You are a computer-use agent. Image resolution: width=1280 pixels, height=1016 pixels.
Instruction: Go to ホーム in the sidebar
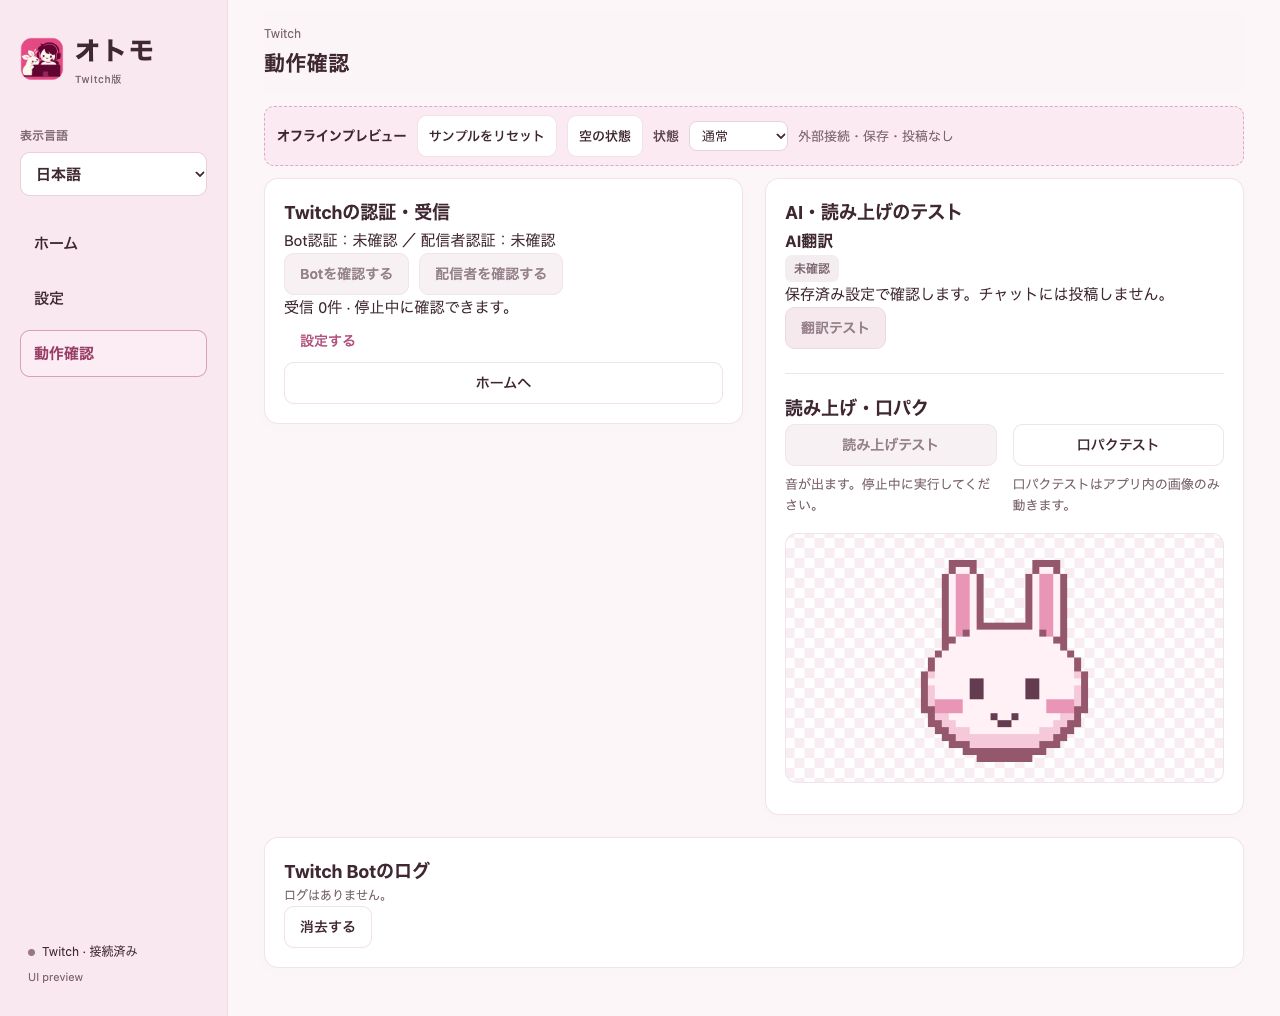(x=113, y=243)
